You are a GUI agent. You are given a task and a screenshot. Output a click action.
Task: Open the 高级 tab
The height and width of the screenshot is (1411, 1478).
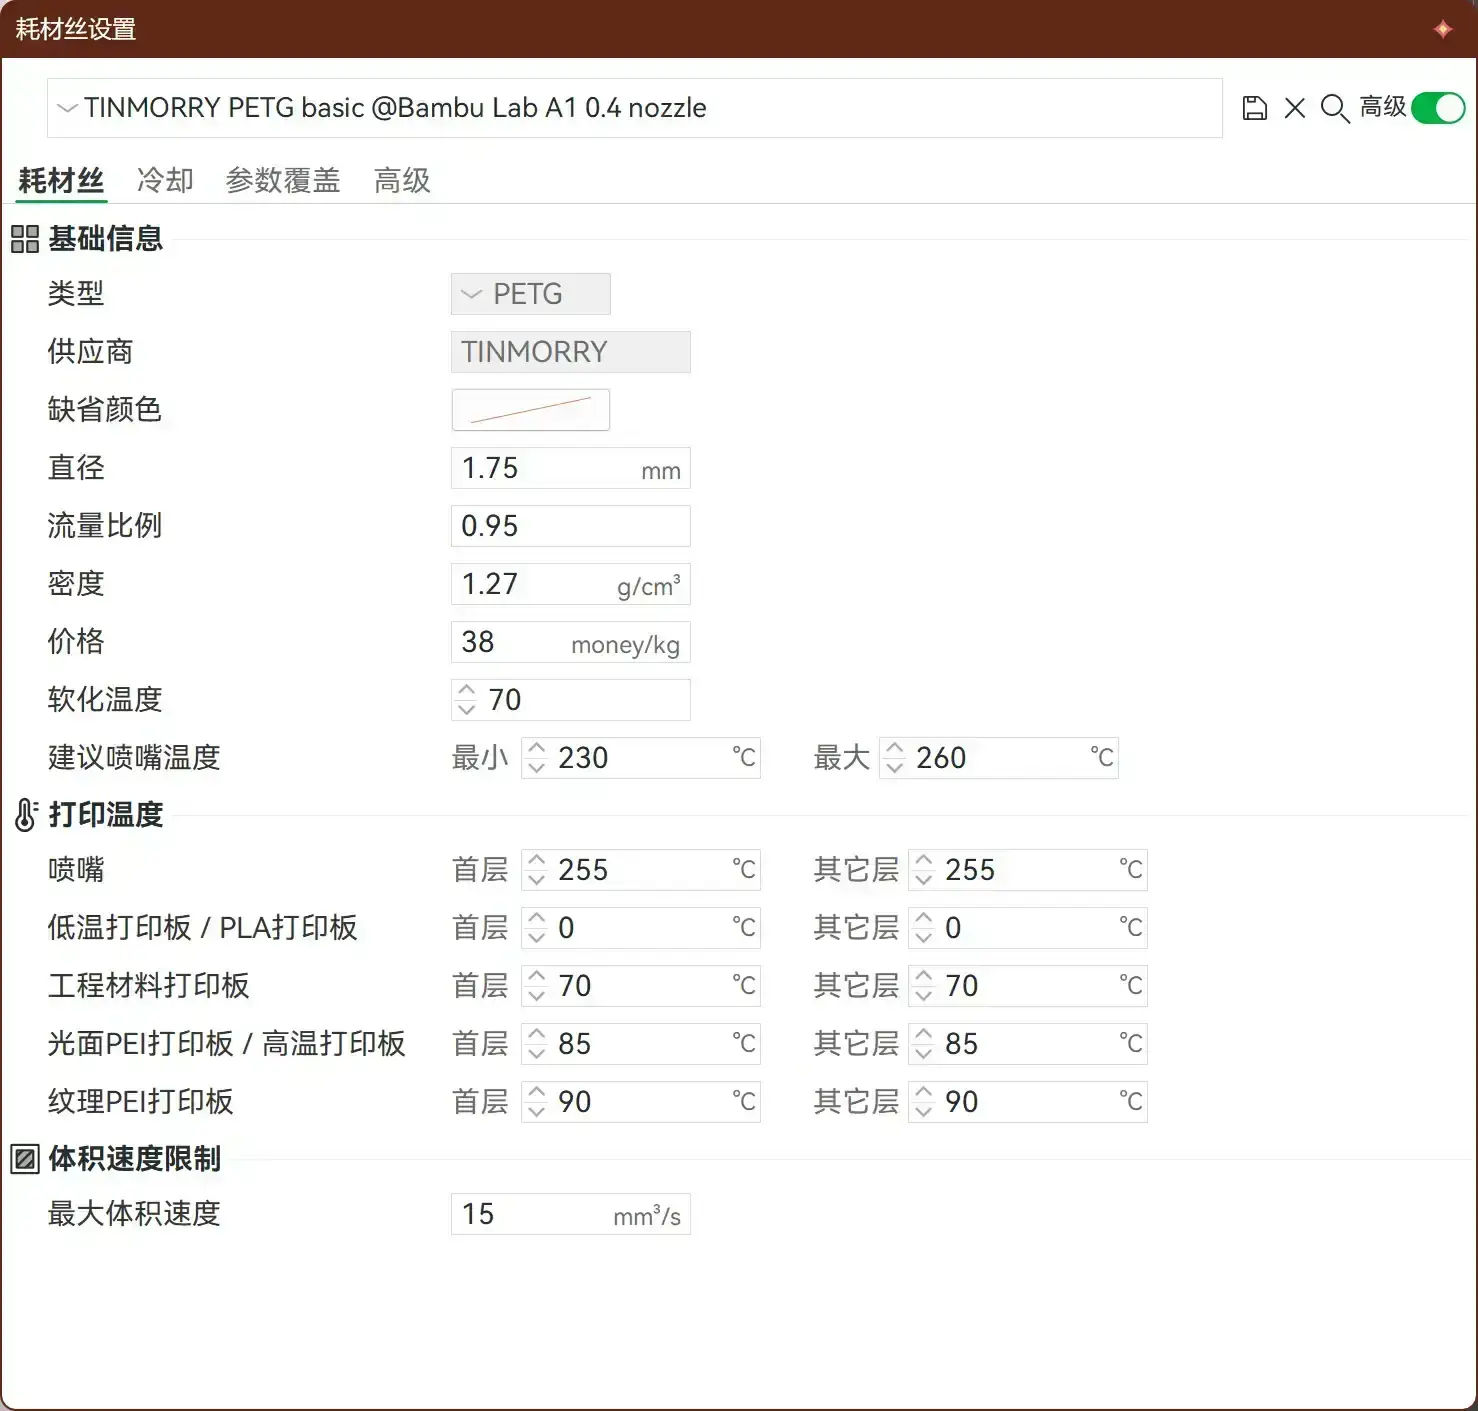coord(402,181)
